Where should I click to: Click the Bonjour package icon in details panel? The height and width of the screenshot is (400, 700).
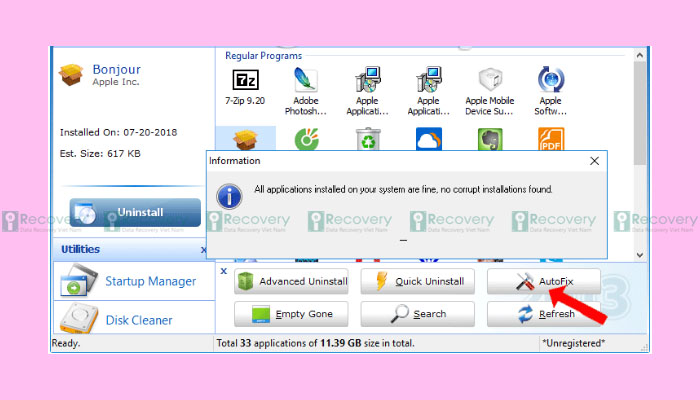point(71,75)
